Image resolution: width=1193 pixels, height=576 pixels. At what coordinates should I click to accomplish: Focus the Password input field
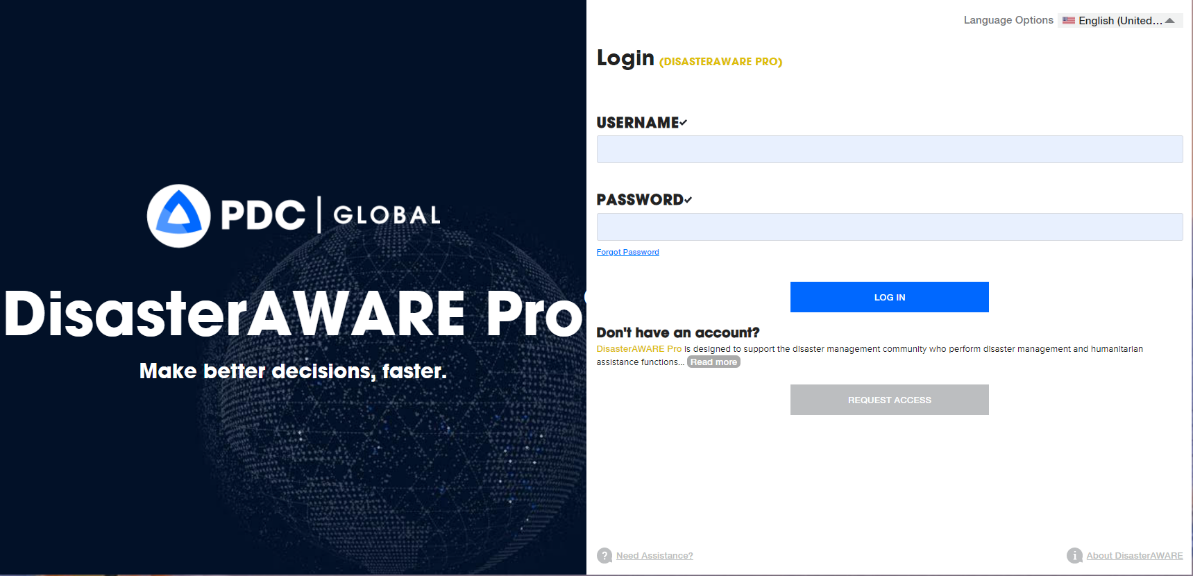pyautogui.click(x=889, y=227)
